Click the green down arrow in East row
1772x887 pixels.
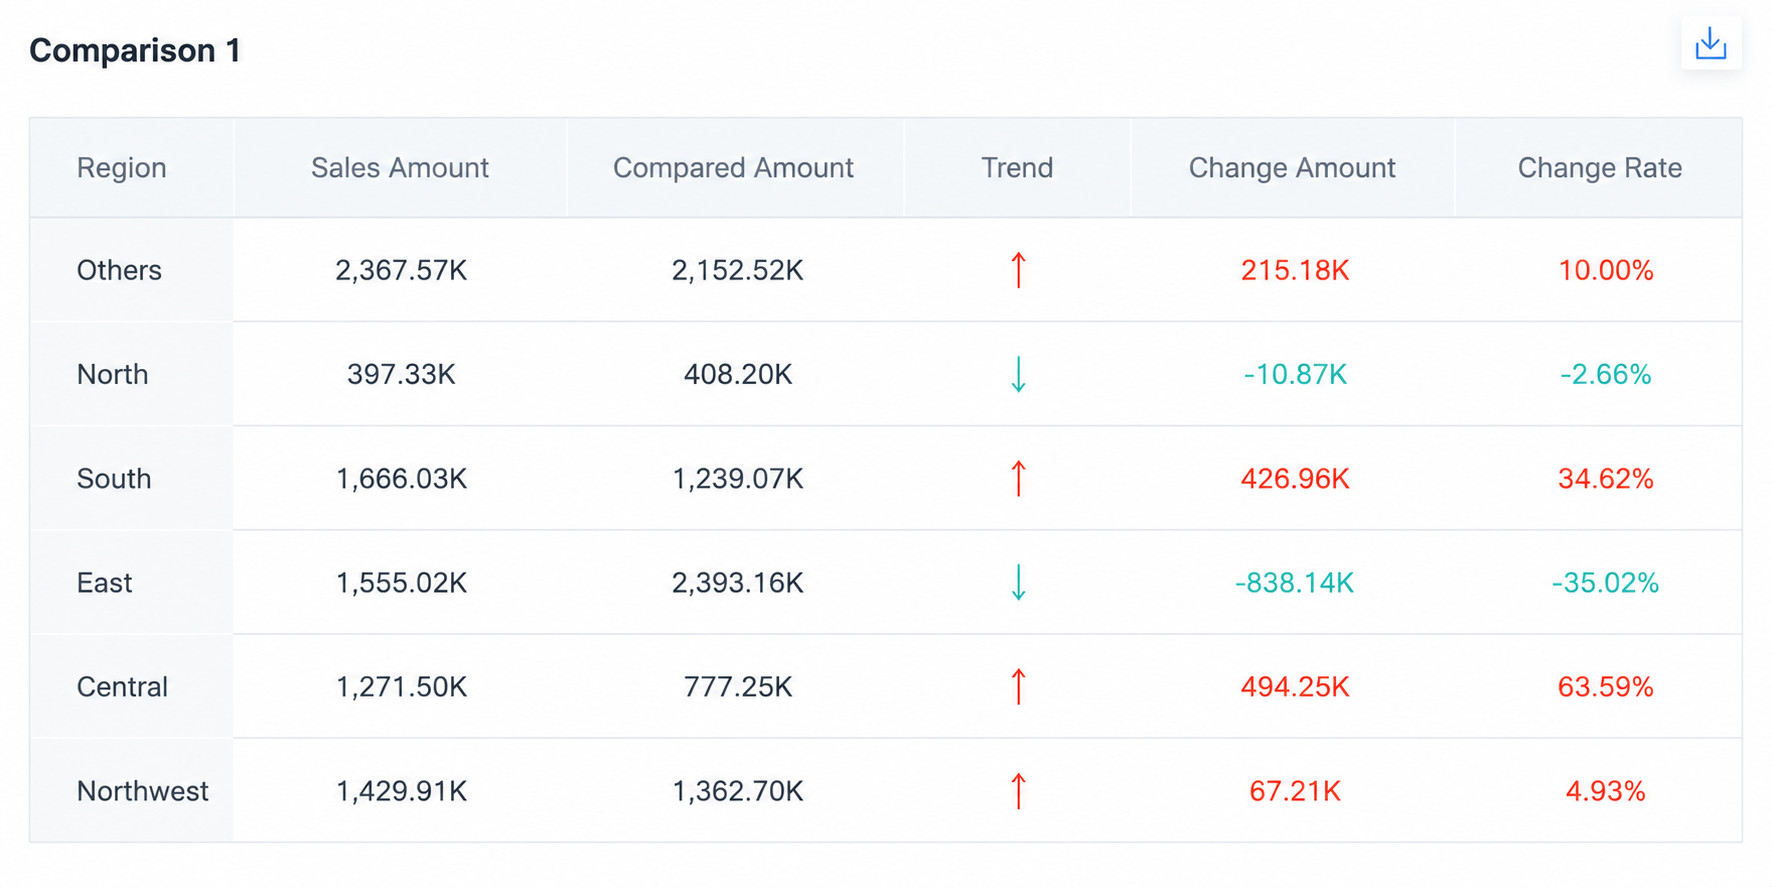[x=1018, y=582]
